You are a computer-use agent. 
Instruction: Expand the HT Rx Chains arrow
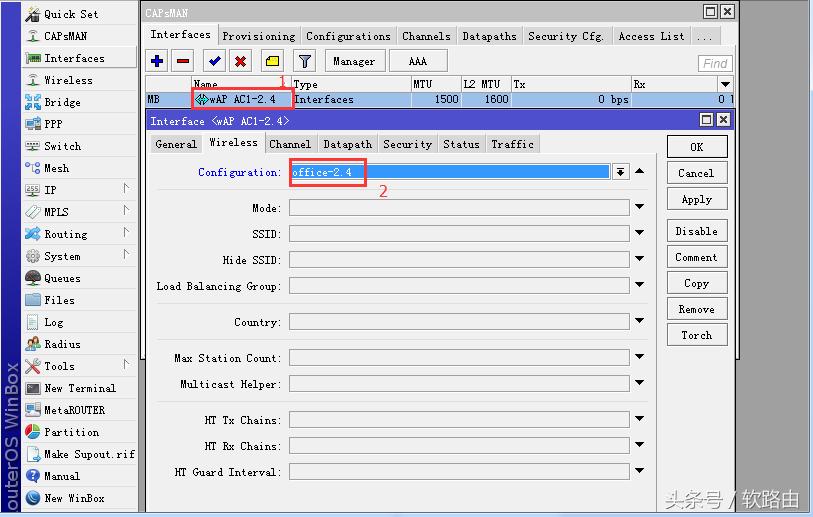[x=640, y=445]
